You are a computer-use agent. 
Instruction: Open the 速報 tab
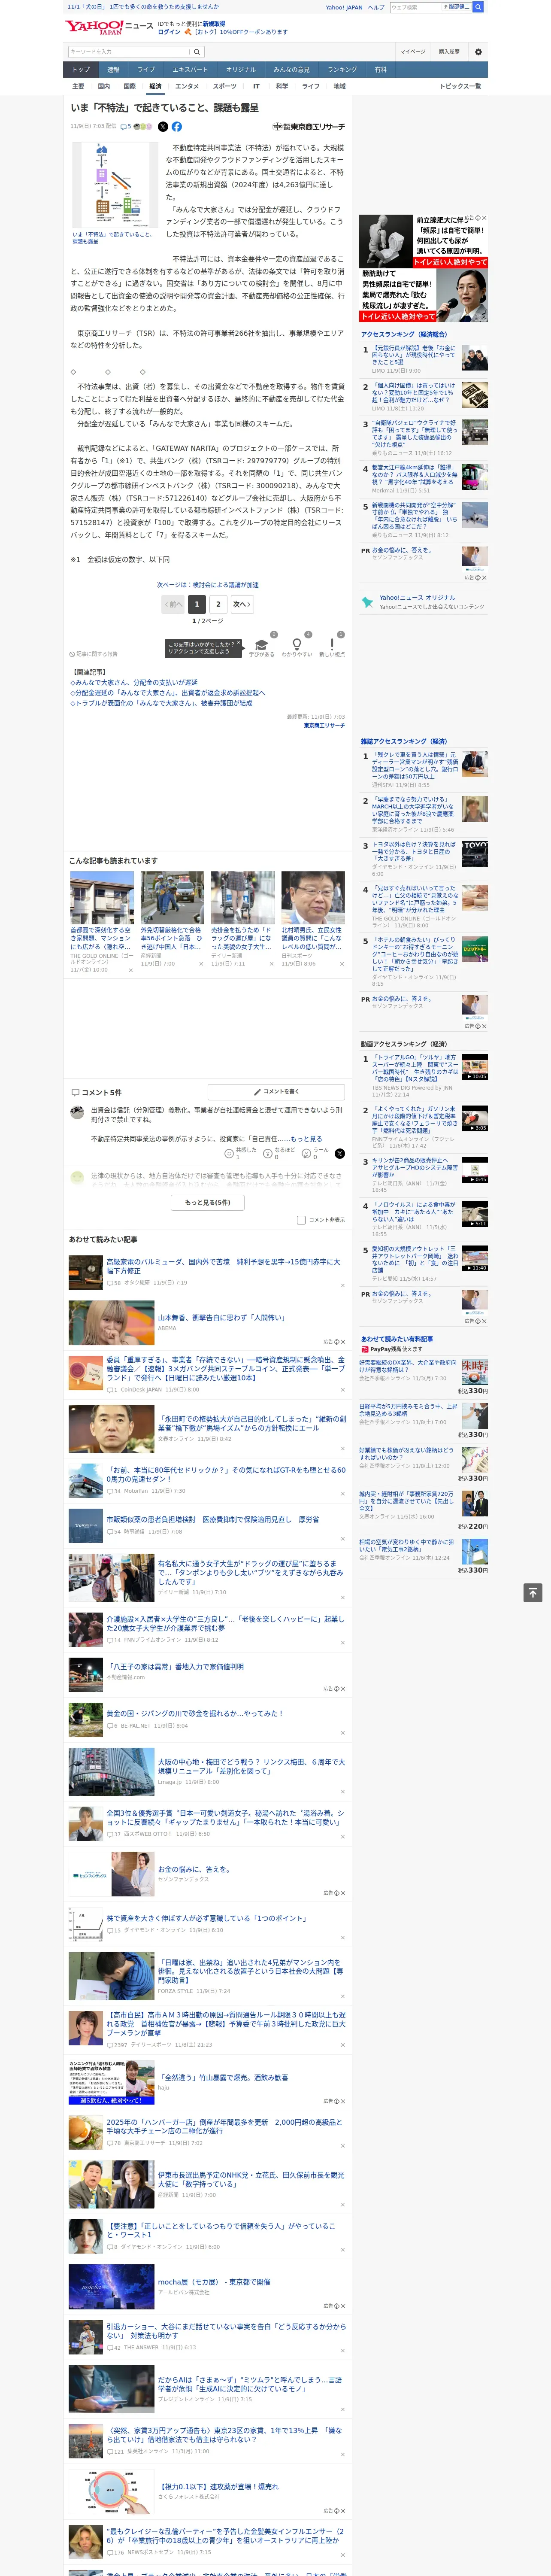point(113,70)
